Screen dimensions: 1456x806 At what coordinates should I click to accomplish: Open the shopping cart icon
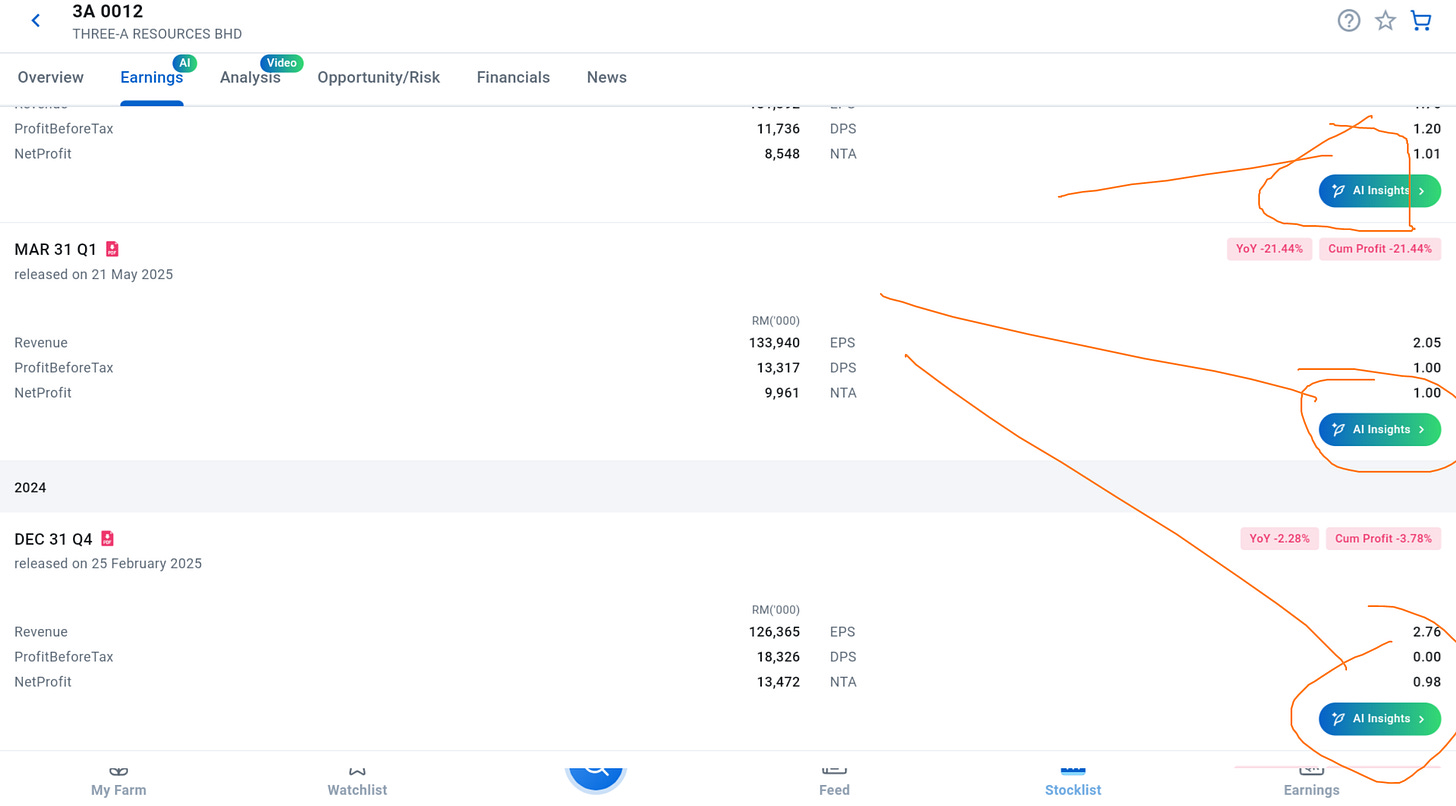(x=1421, y=21)
